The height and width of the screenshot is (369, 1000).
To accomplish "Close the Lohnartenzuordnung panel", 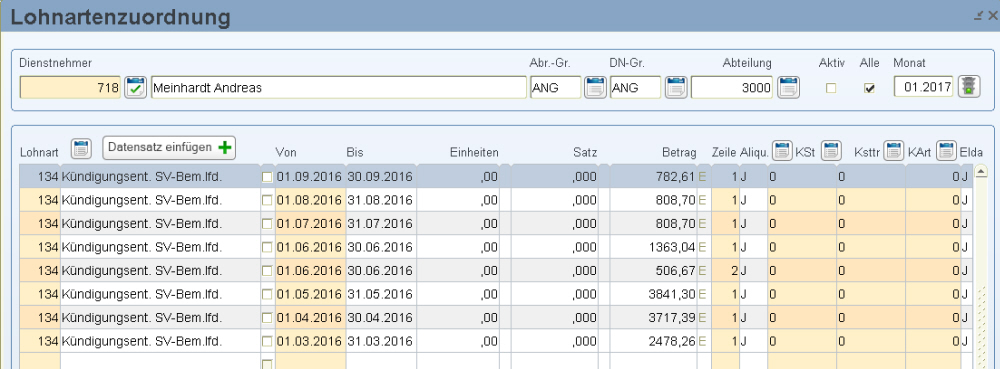I will [x=992, y=17].
